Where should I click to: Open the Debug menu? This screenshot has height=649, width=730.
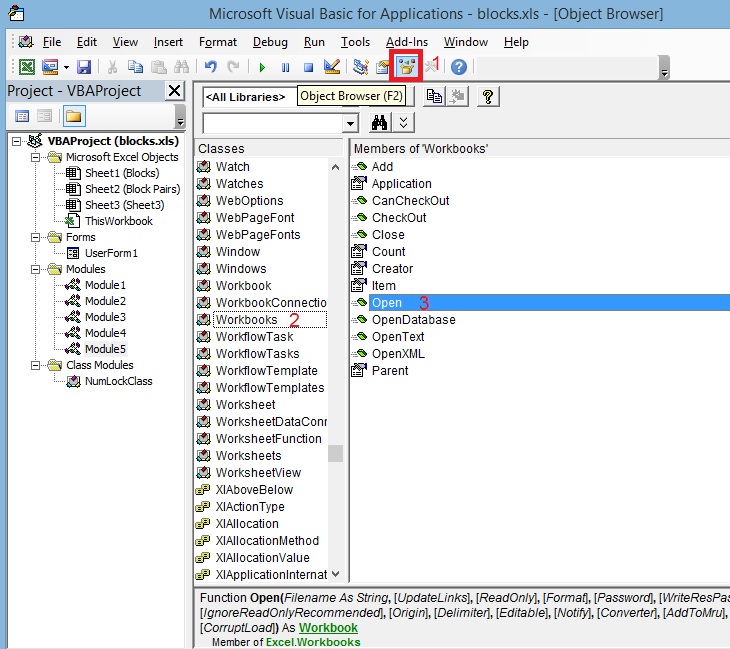(x=270, y=42)
